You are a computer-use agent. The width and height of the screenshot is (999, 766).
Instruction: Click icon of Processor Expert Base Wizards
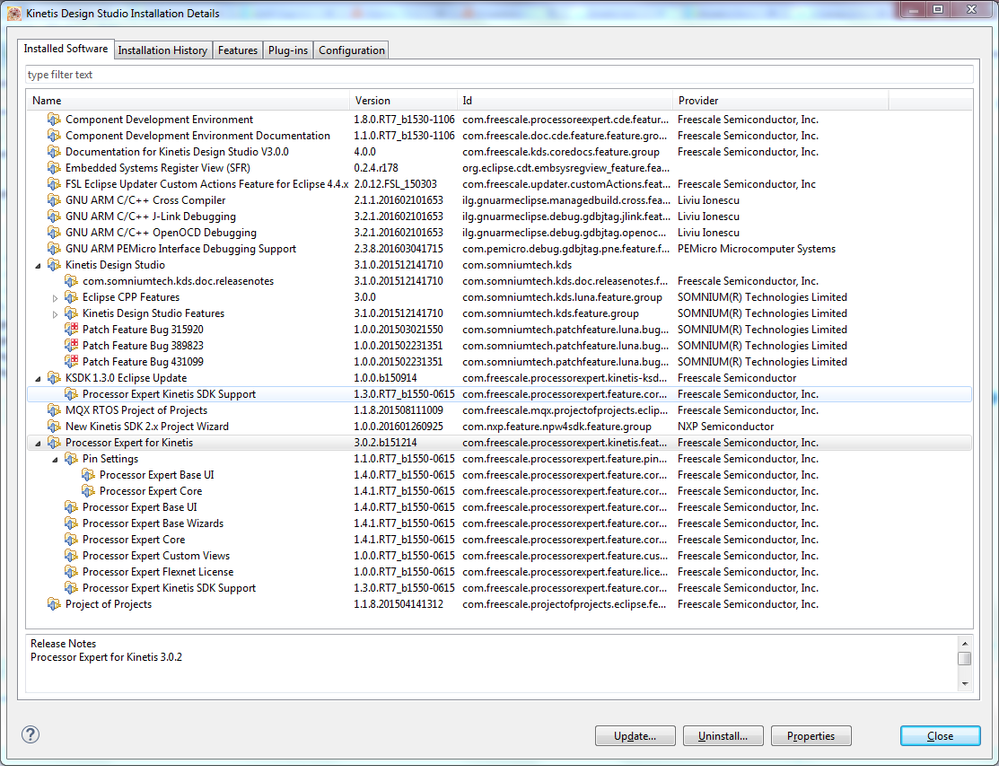pyautogui.click(x=71, y=523)
